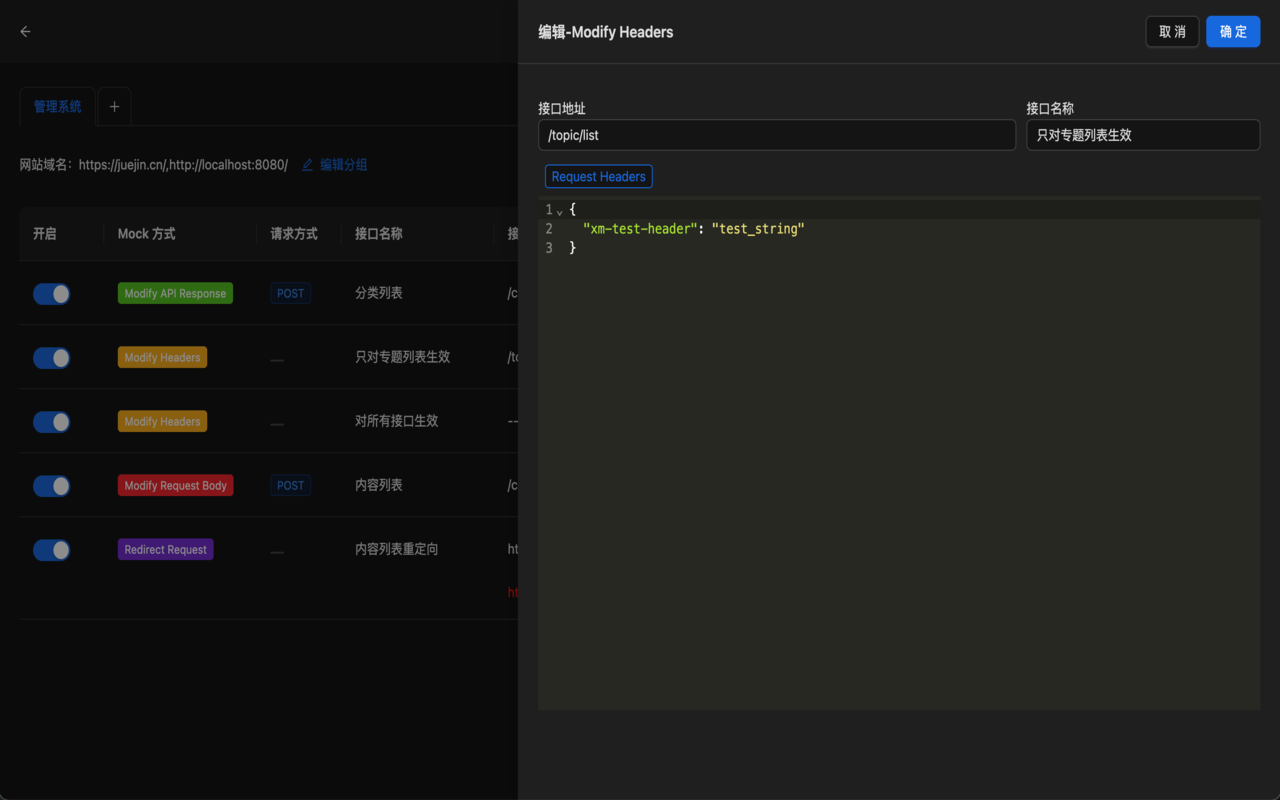1280x800 pixels.
Task: Click the Modify Headers badge on 只对专题列表生效 row
Action: click(x=162, y=357)
